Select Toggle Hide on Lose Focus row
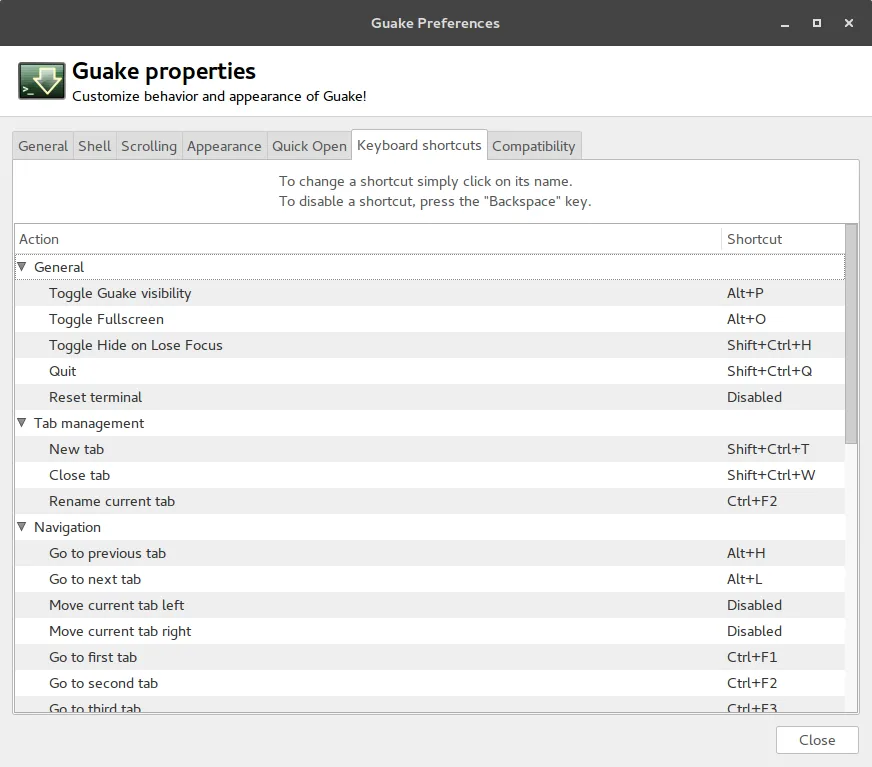This screenshot has width=872, height=767. coord(430,345)
